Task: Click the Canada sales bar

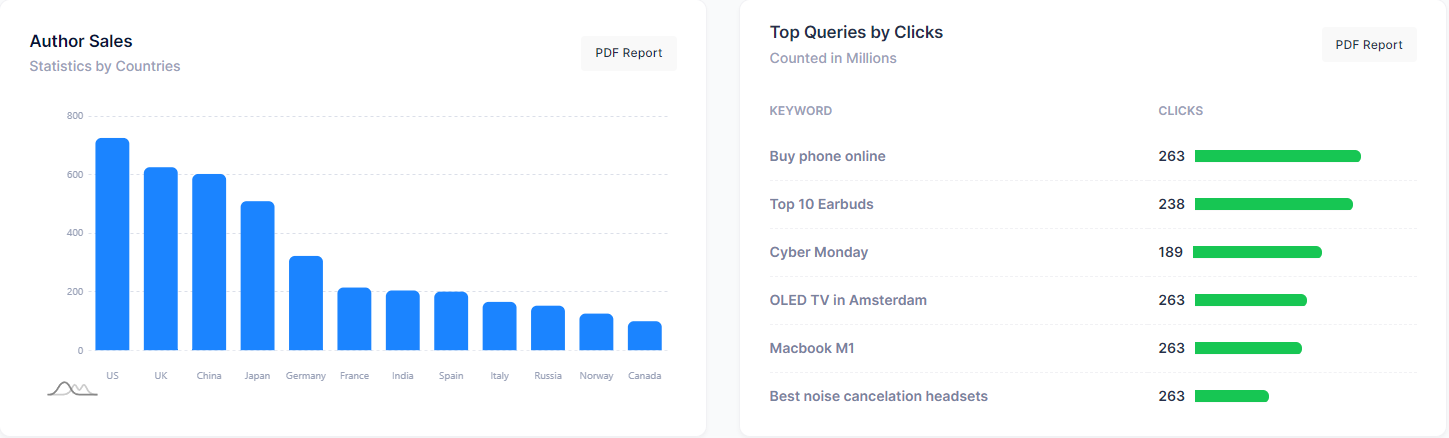Action: 644,336
